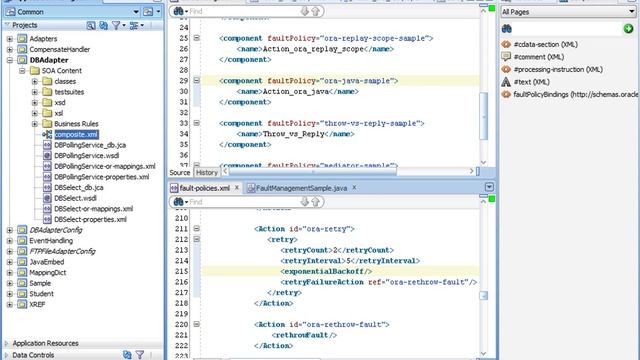Click Find Previous arrow in lower editor

315,202
